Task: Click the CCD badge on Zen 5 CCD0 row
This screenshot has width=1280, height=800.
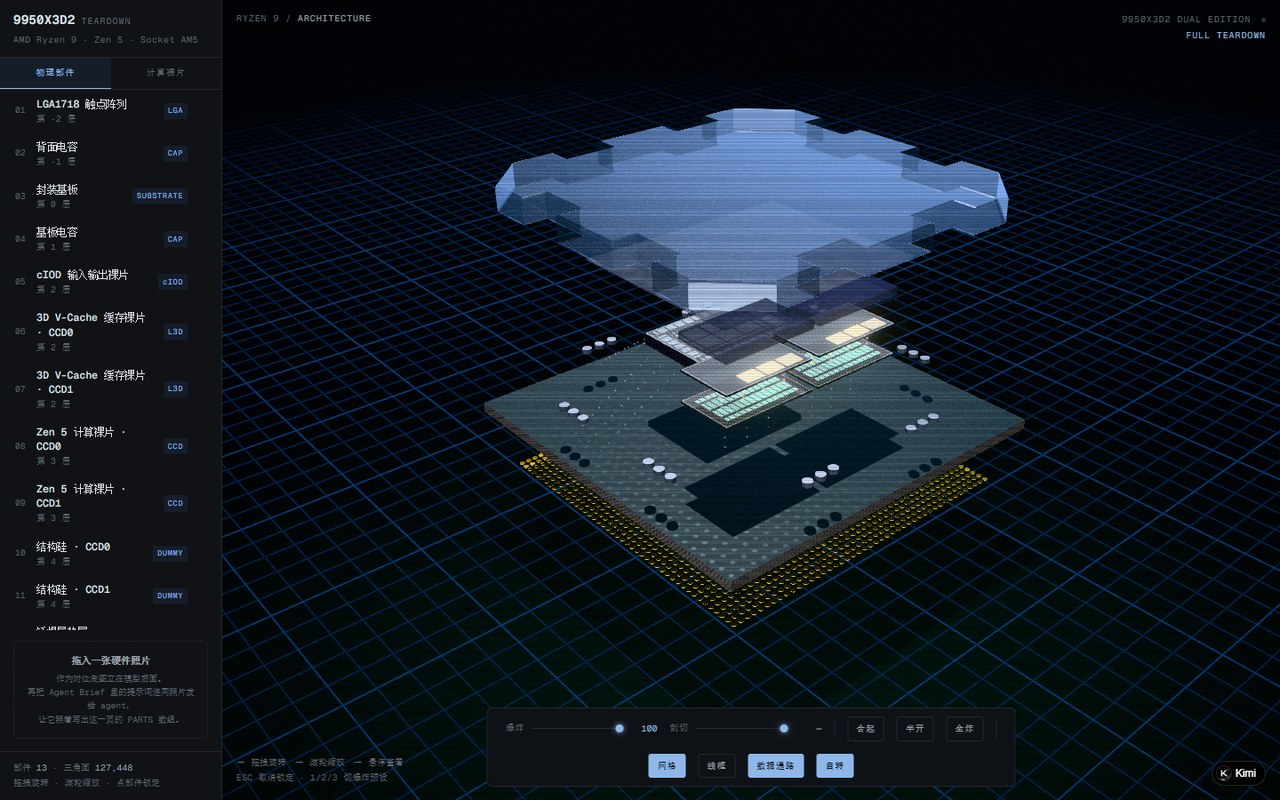Action: tap(175, 446)
